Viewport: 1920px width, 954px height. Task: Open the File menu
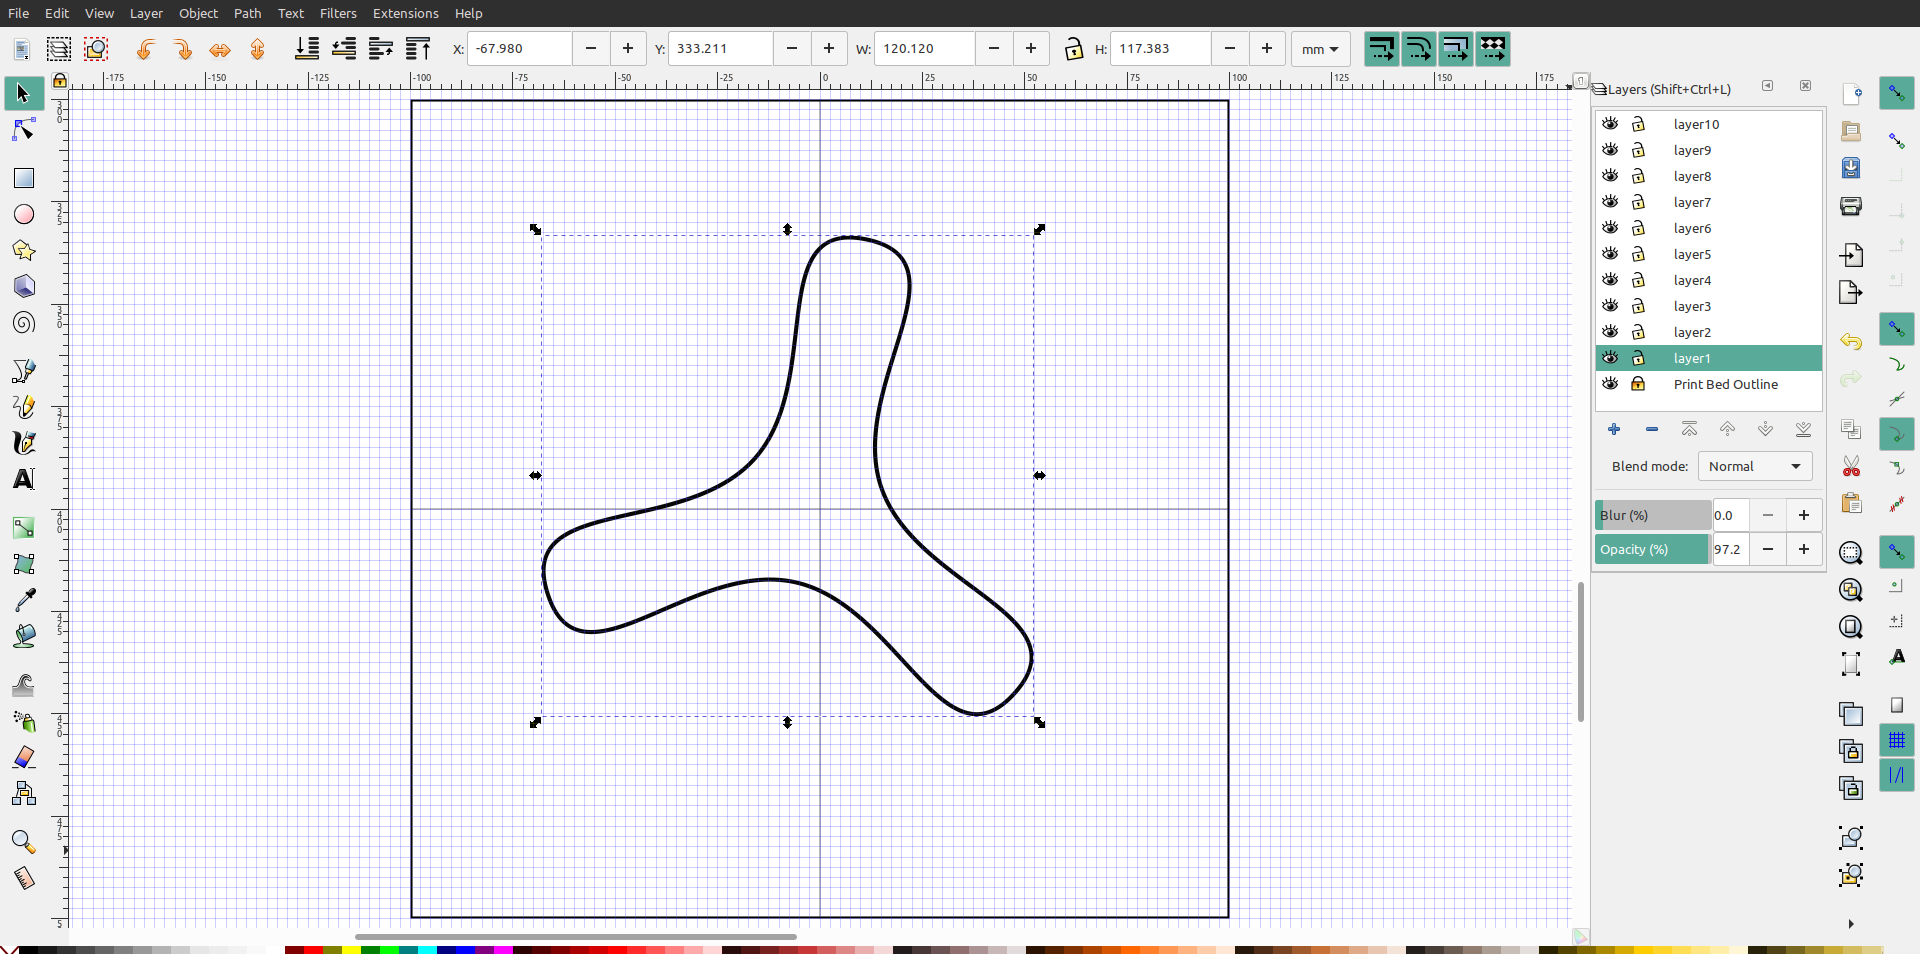click(x=18, y=13)
